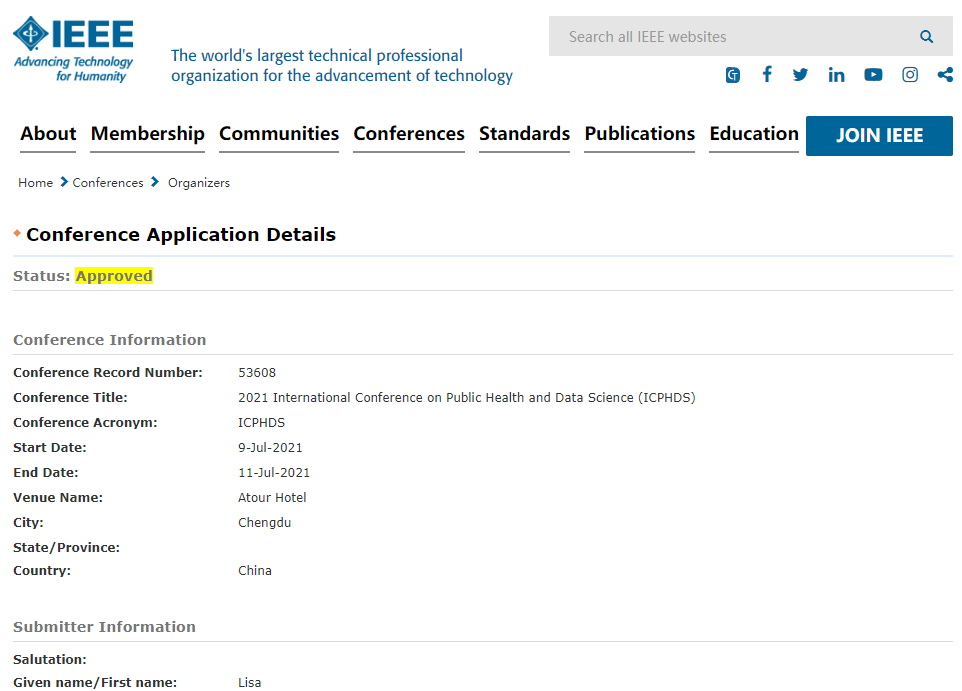This screenshot has width=962, height=691.
Task: Click the given name value Lisa
Action: 250,682
